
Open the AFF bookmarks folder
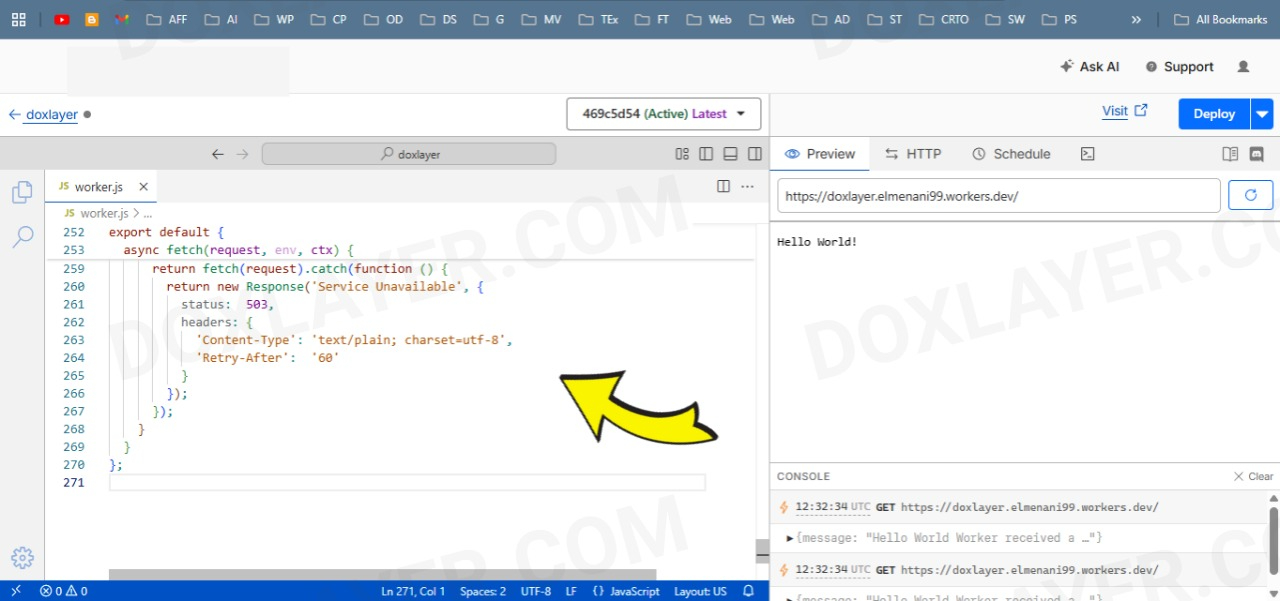[x=166, y=19]
